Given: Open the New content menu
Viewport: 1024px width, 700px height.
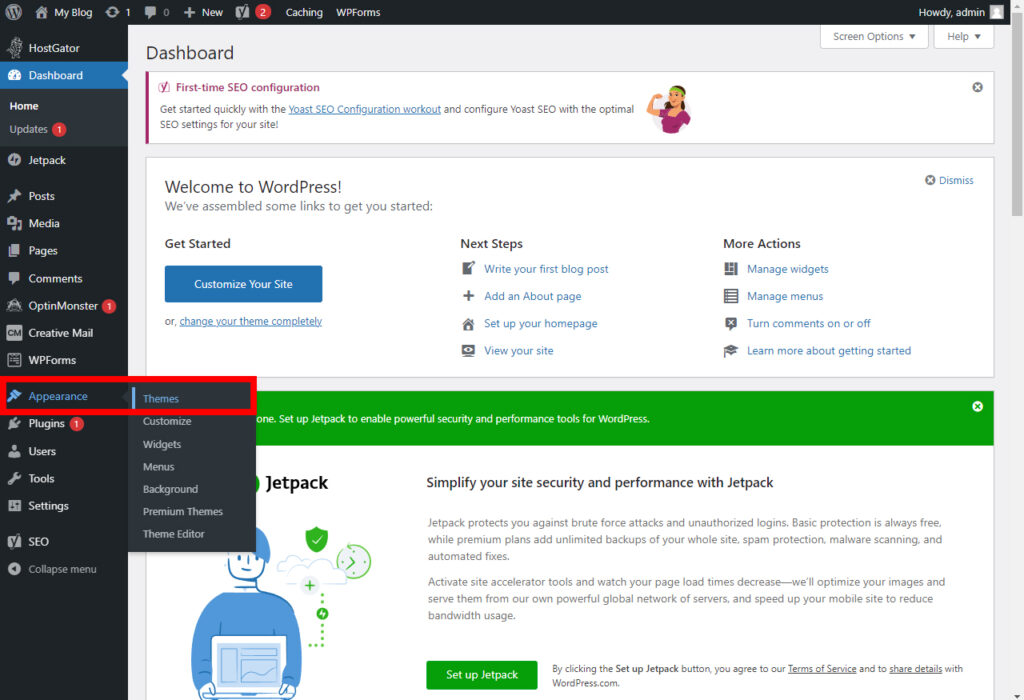Looking at the screenshot, I should [203, 12].
